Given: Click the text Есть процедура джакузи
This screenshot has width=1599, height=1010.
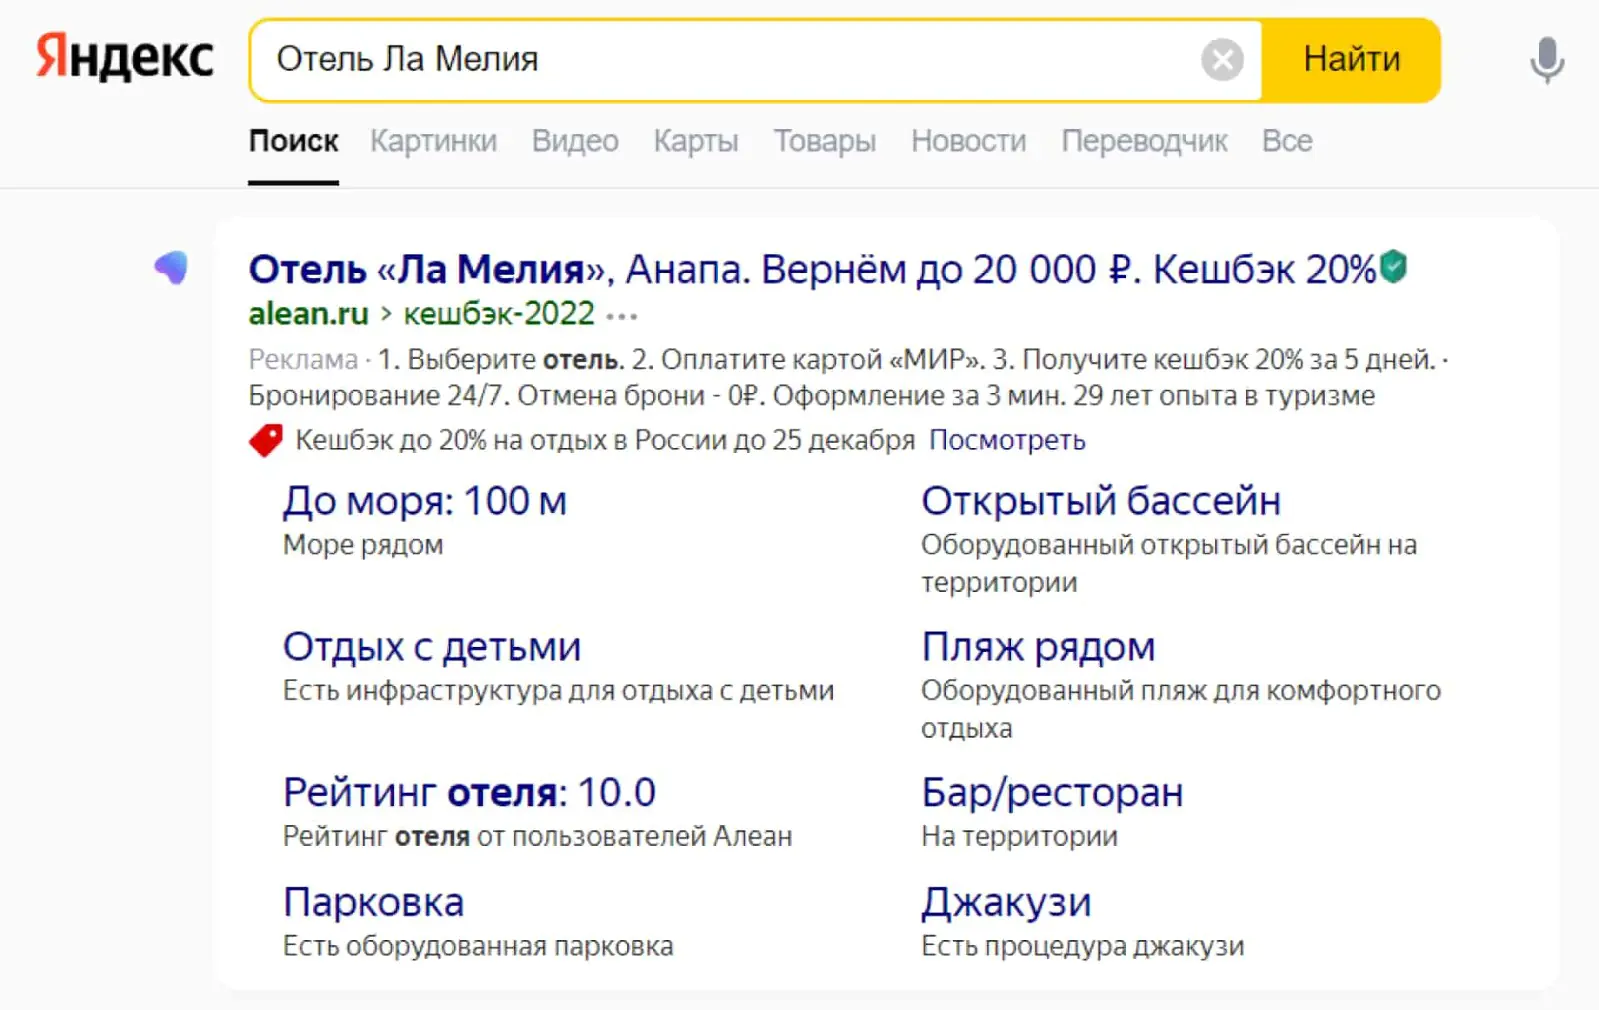Looking at the screenshot, I should click(1083, 946).
